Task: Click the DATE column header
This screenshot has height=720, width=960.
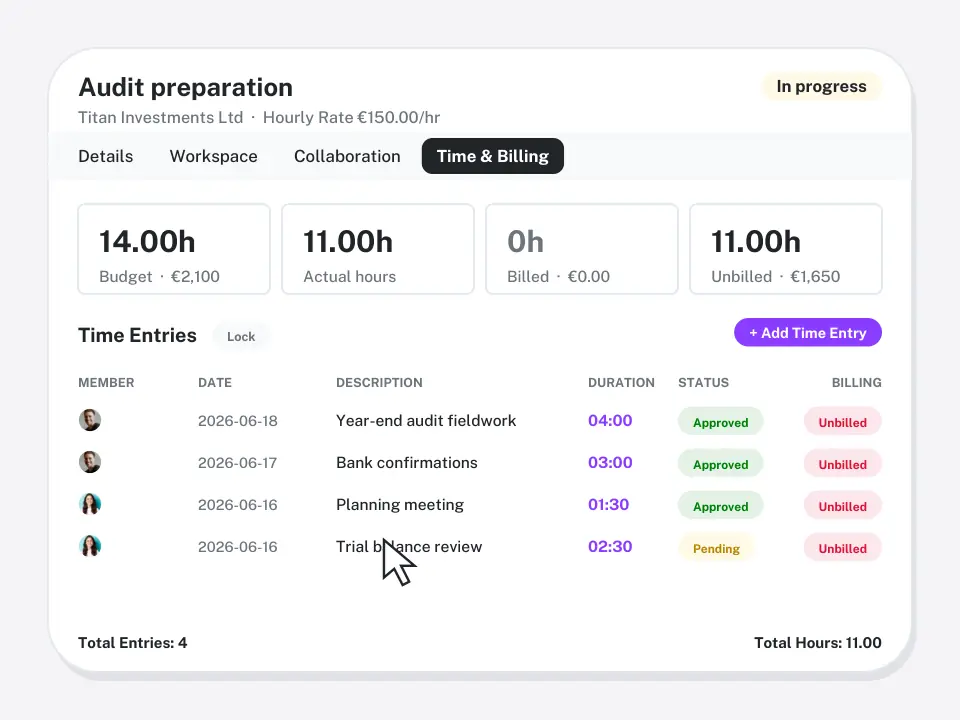Action: click(x=215, y=383)
